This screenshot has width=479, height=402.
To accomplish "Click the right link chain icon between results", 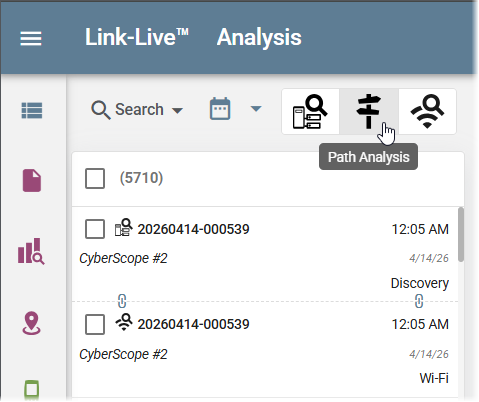I will (419, 301).
